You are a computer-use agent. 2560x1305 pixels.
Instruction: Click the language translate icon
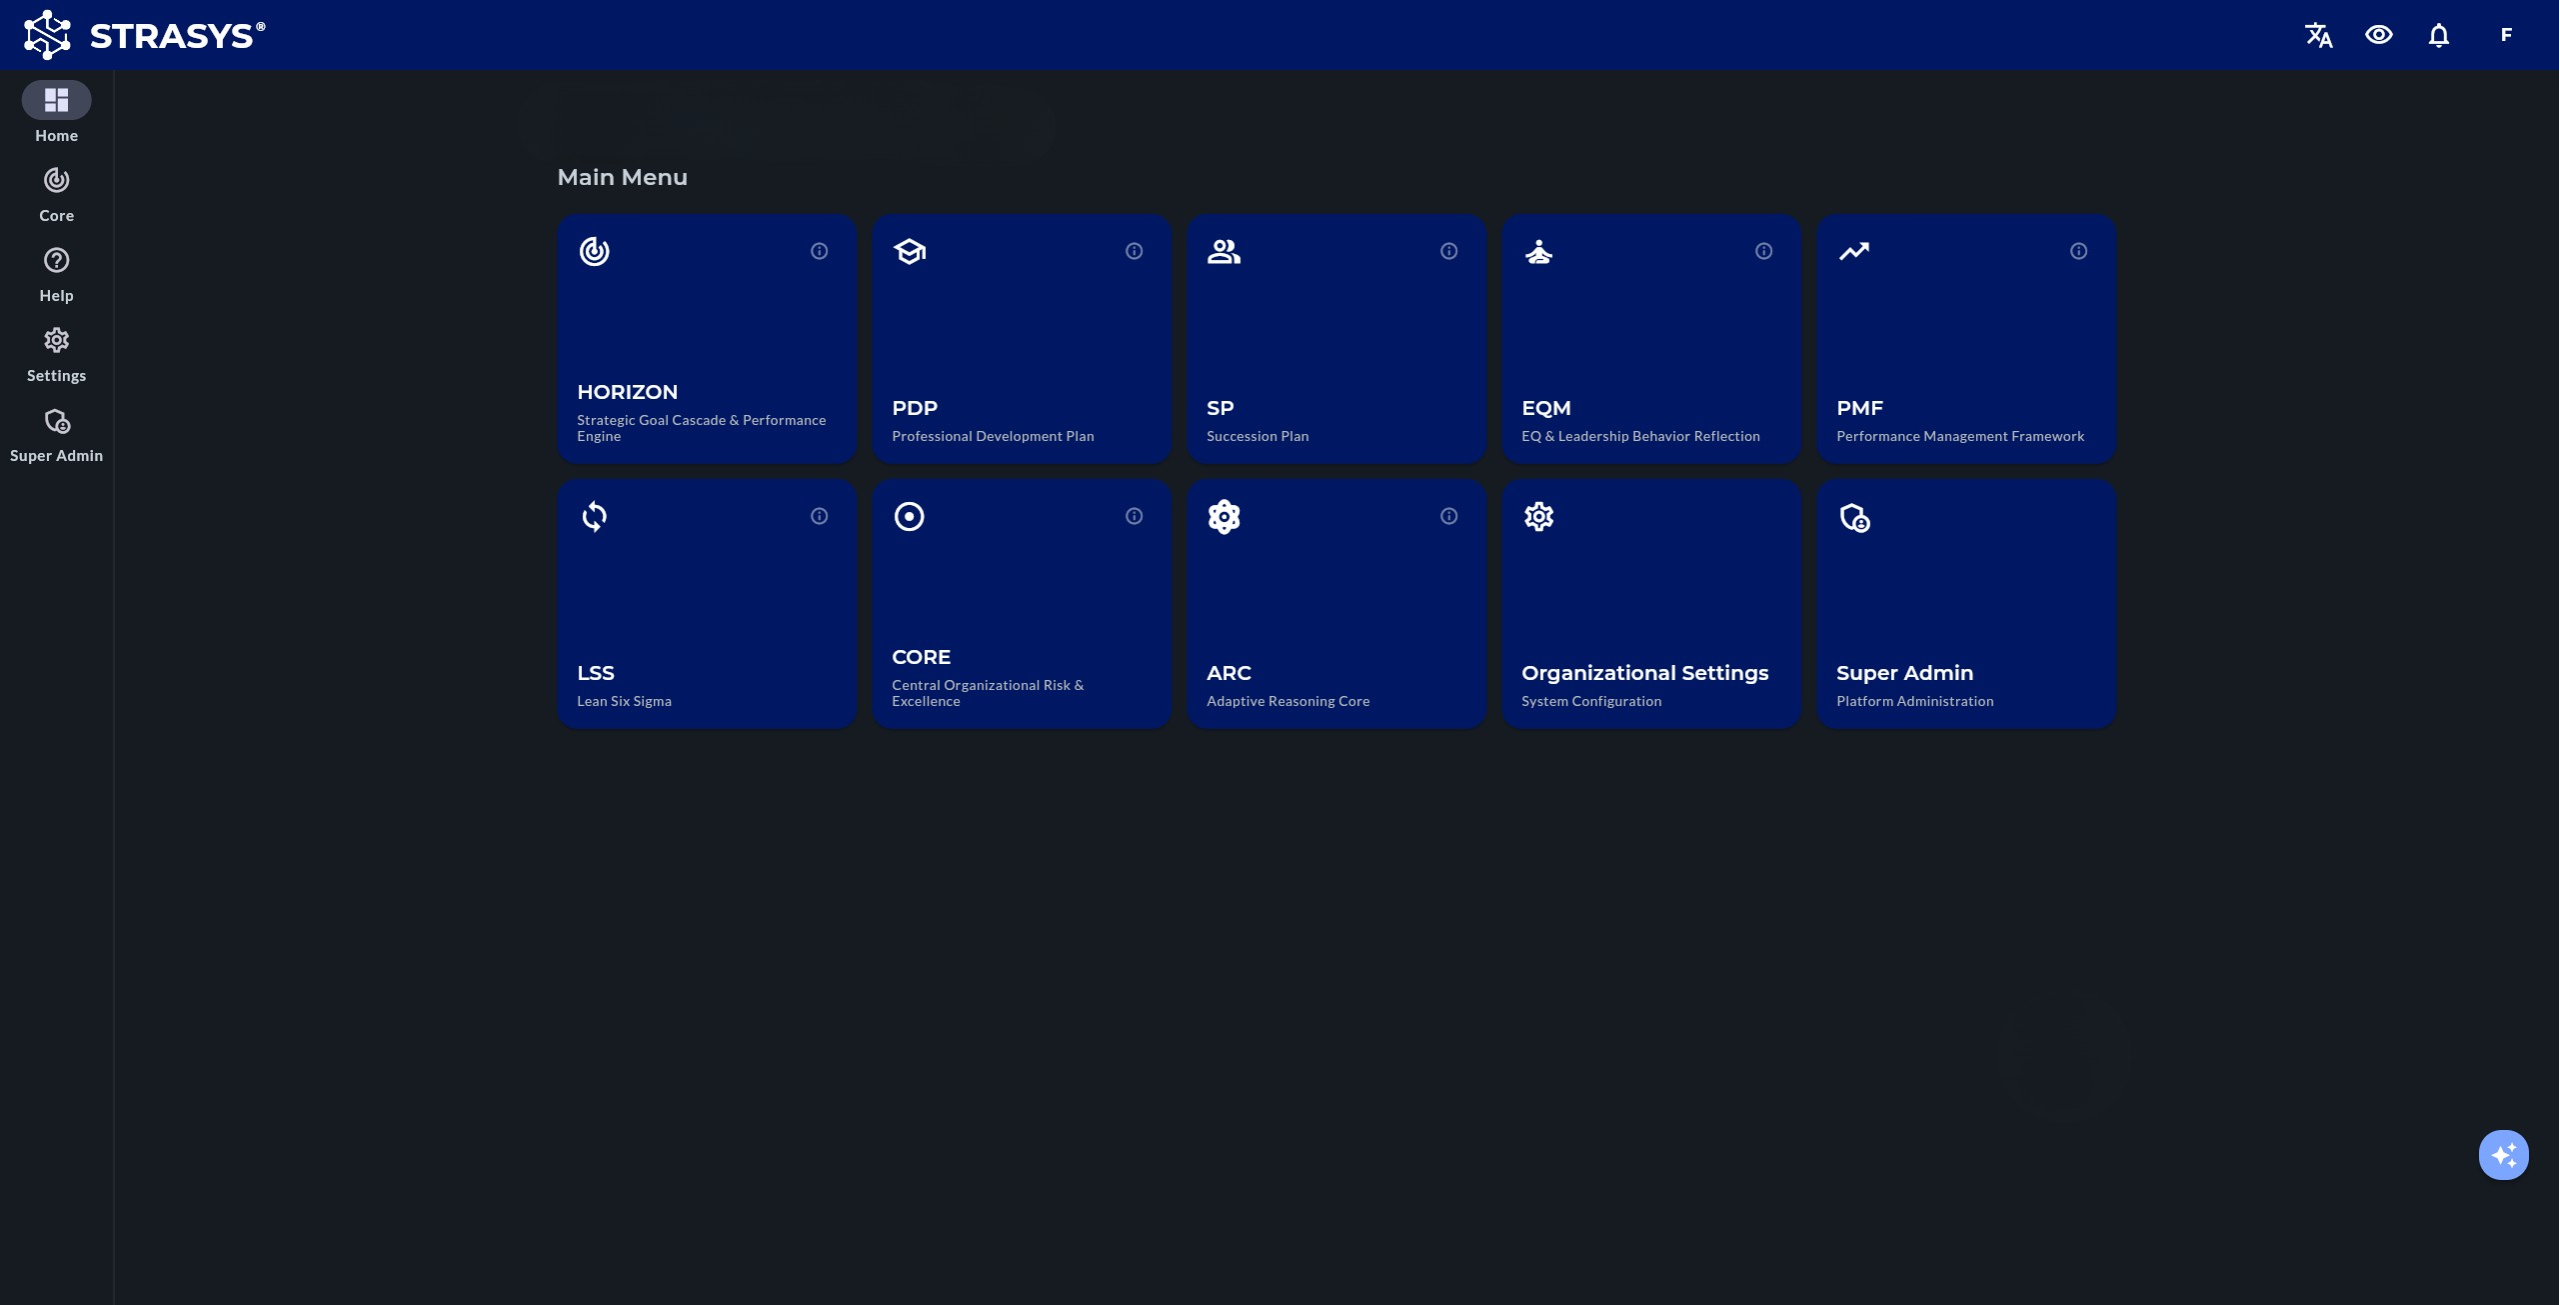(2319, 35)
